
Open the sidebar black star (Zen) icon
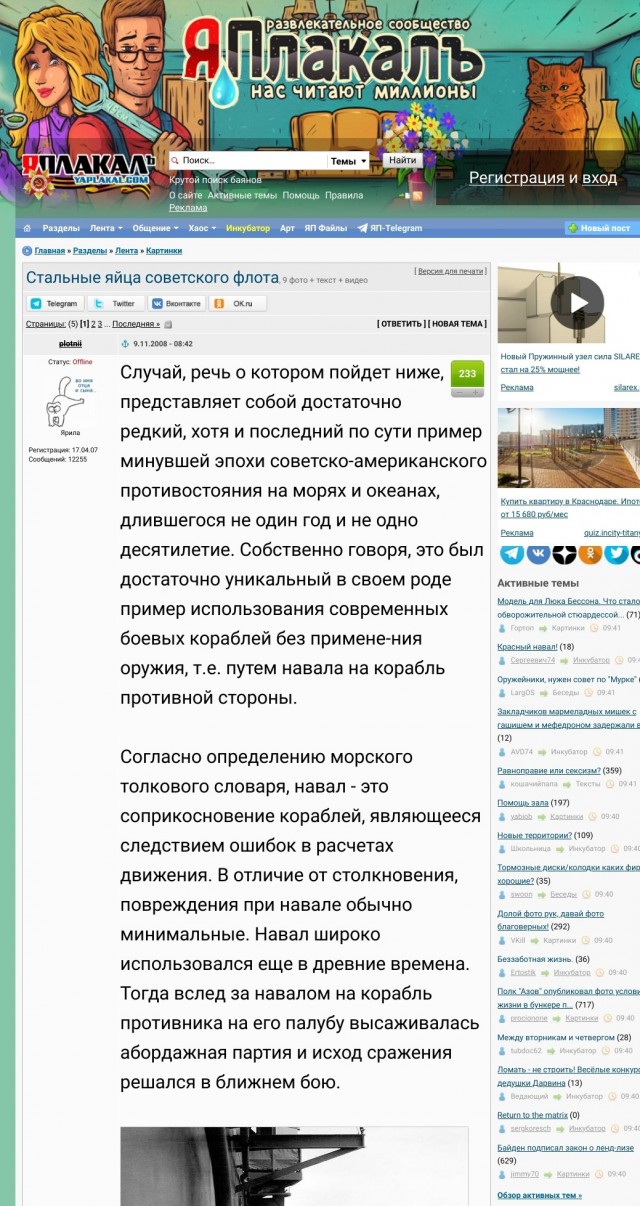[x=564, y=553]
